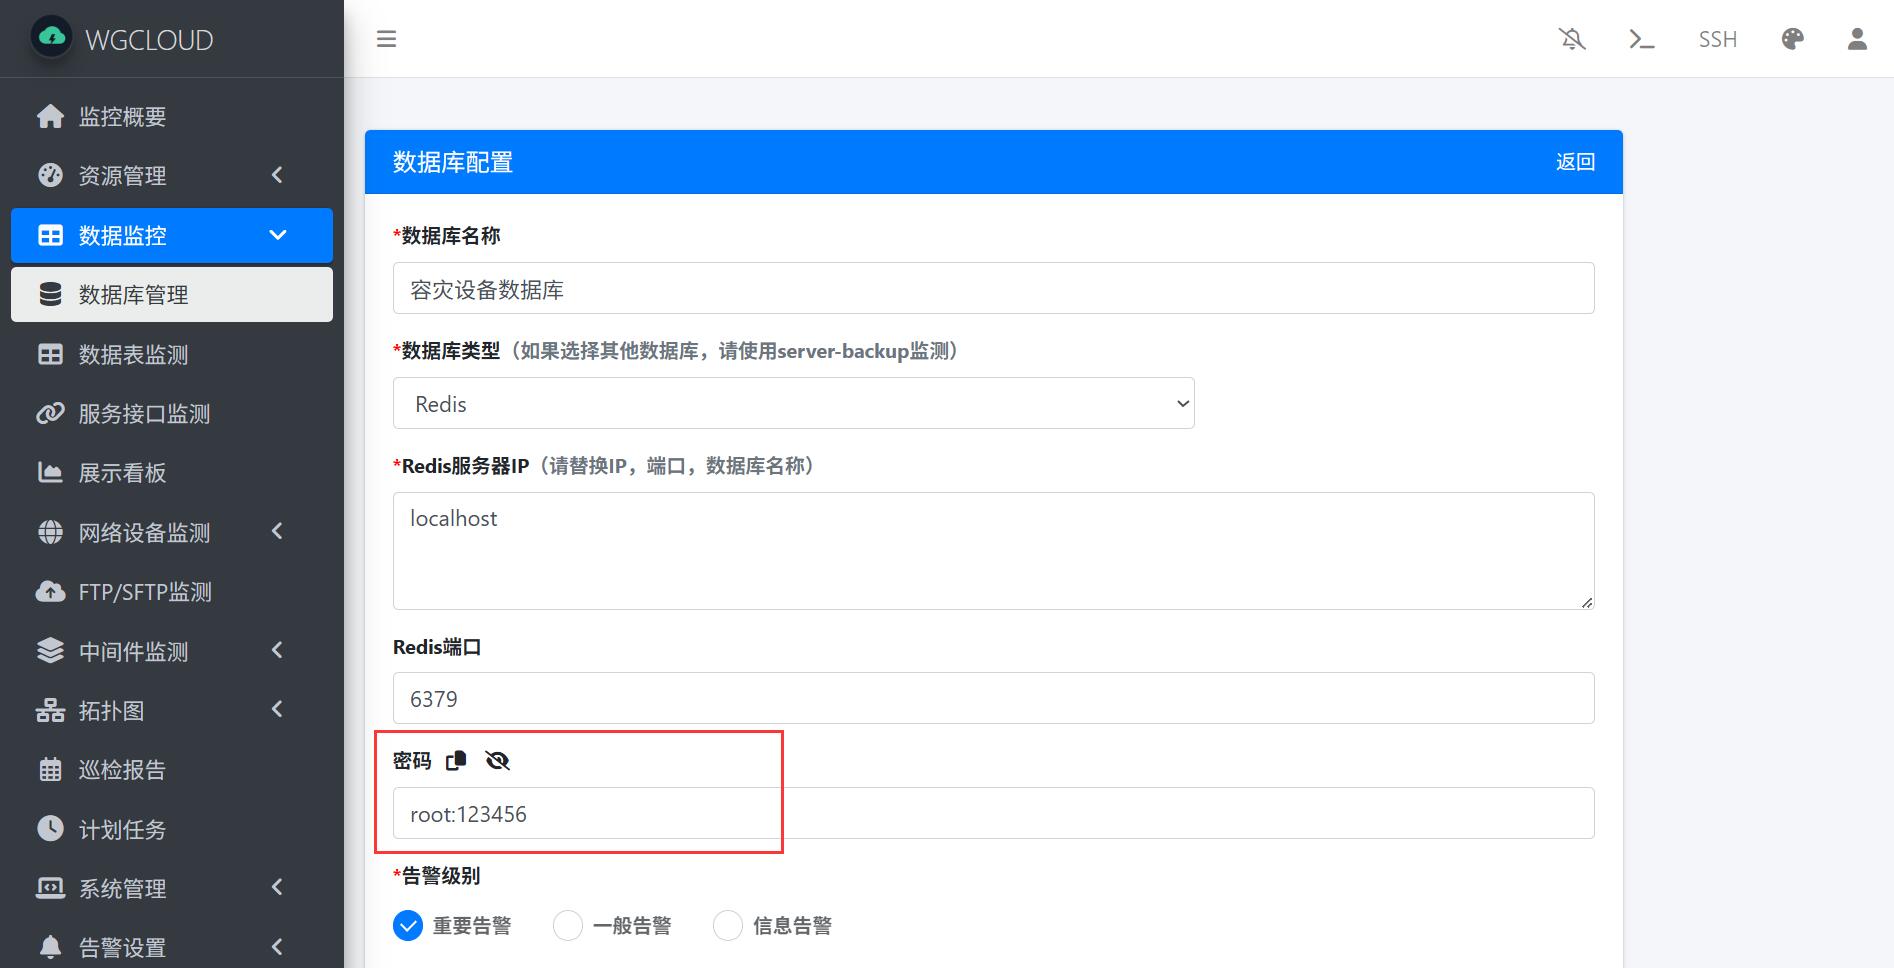Open the theme palette icon

(x=1793, y=39)
